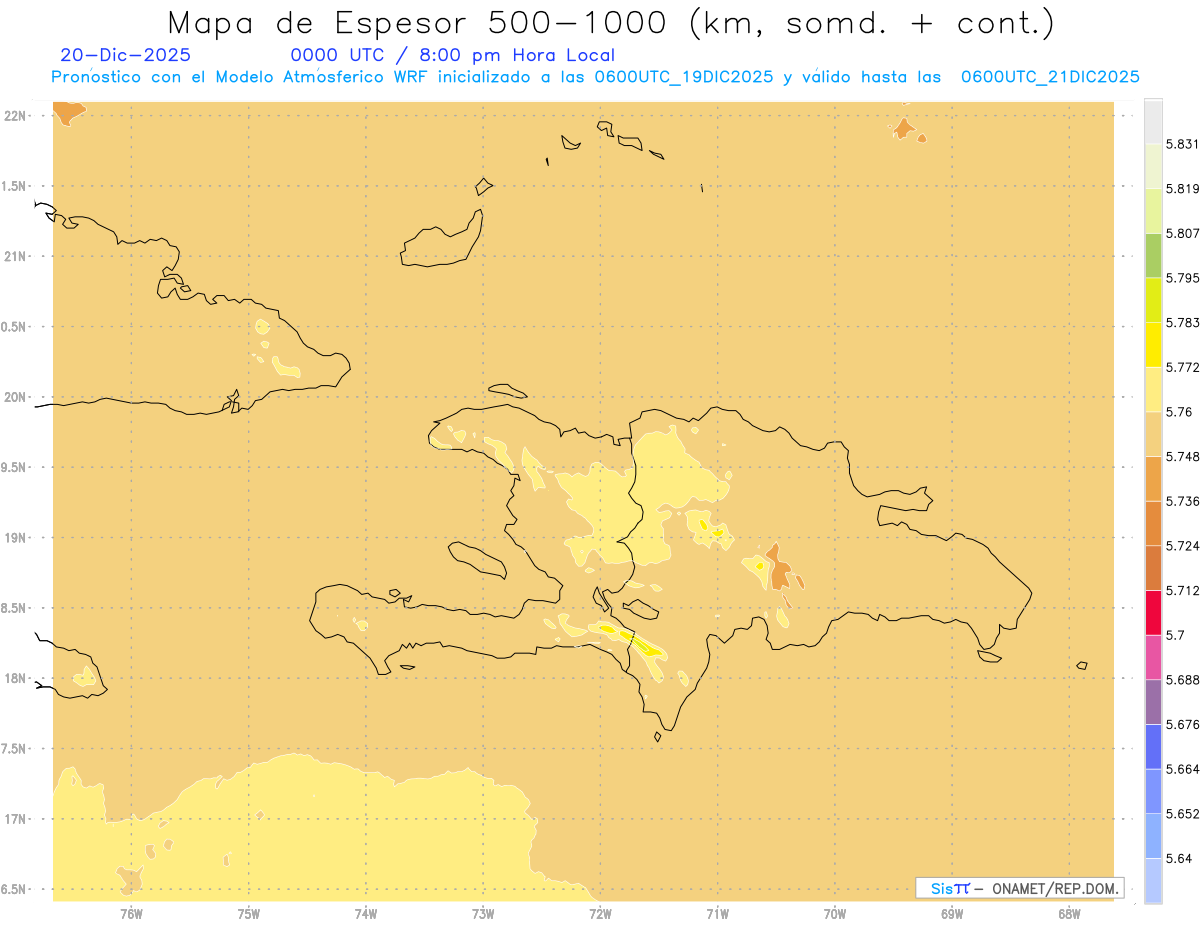Click the tan color bar segment below 5.76

pos(1153,434)
